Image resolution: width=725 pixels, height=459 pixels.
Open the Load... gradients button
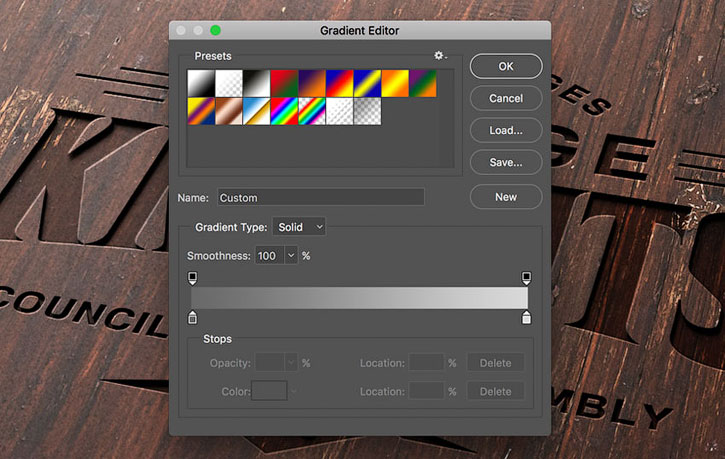[x=506, y=130]
